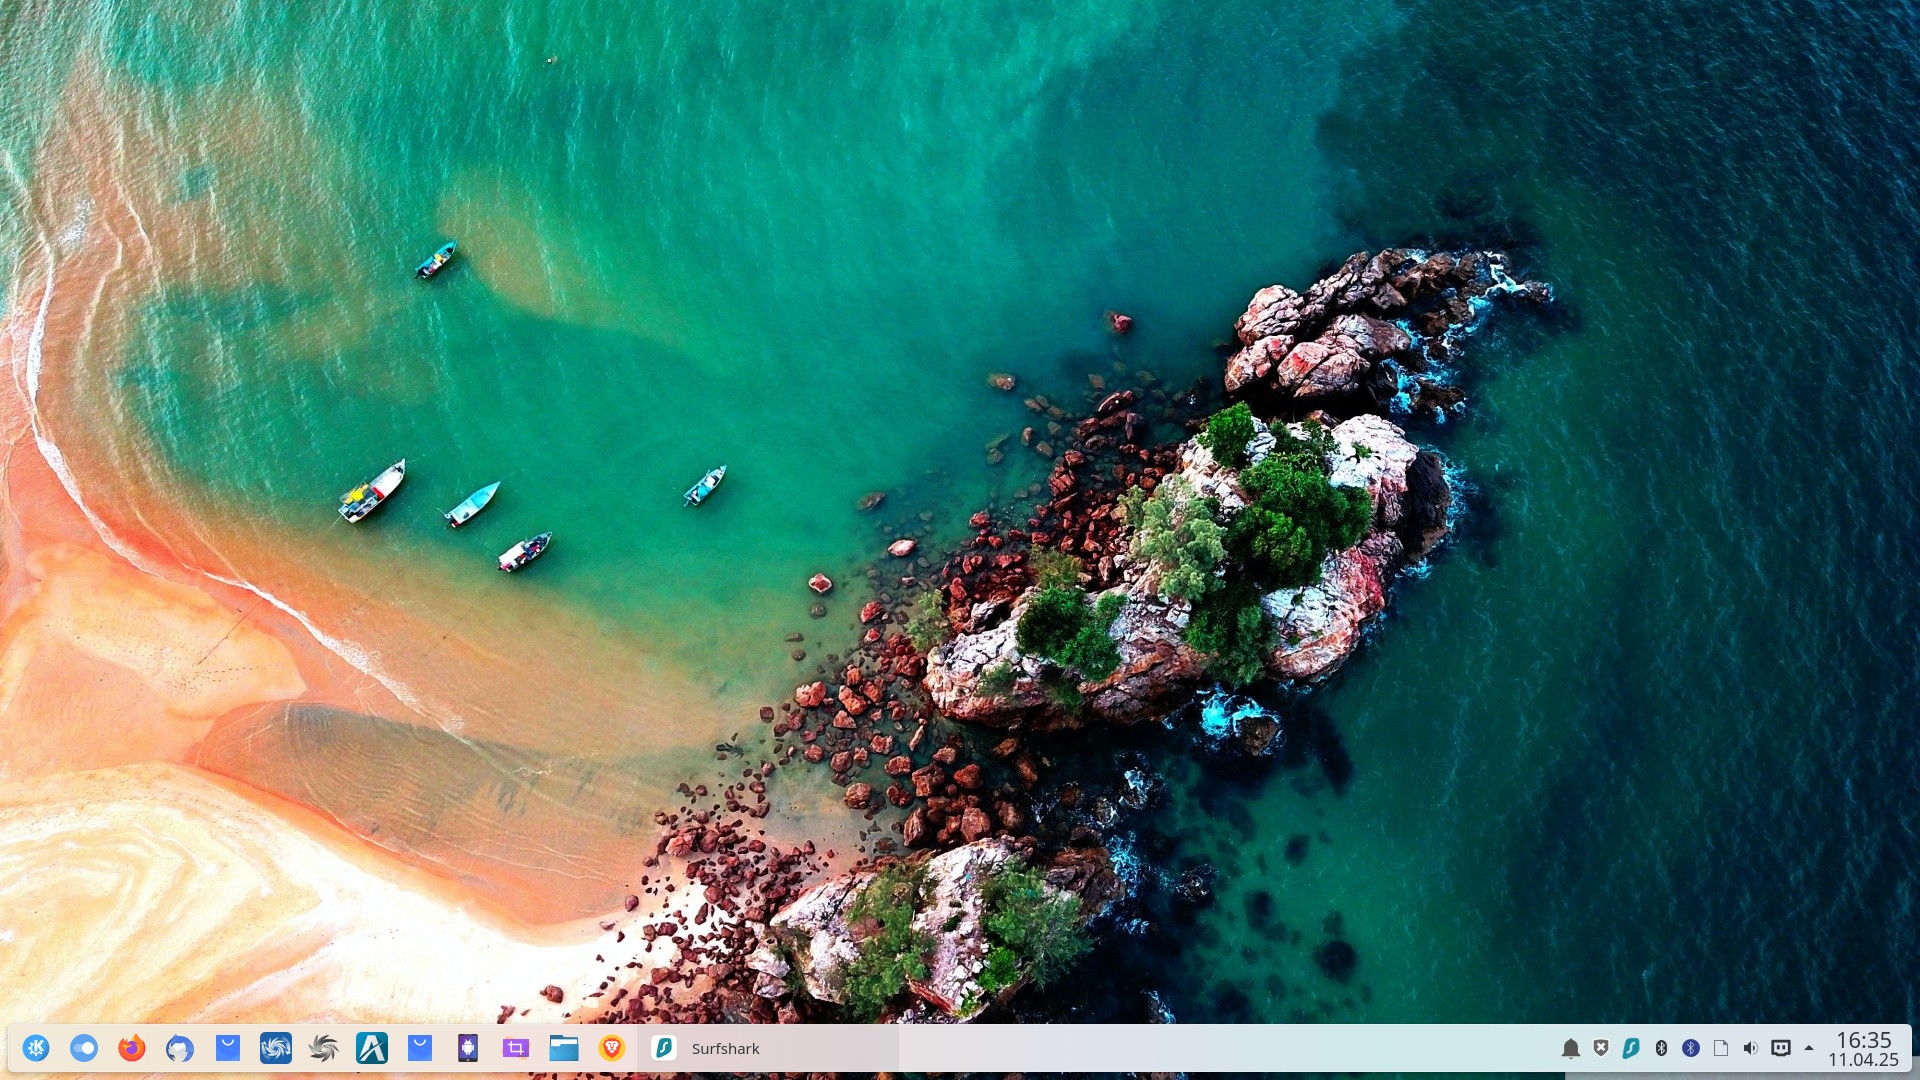Launch the blue swirl app icon

(x=276, y=1048)
